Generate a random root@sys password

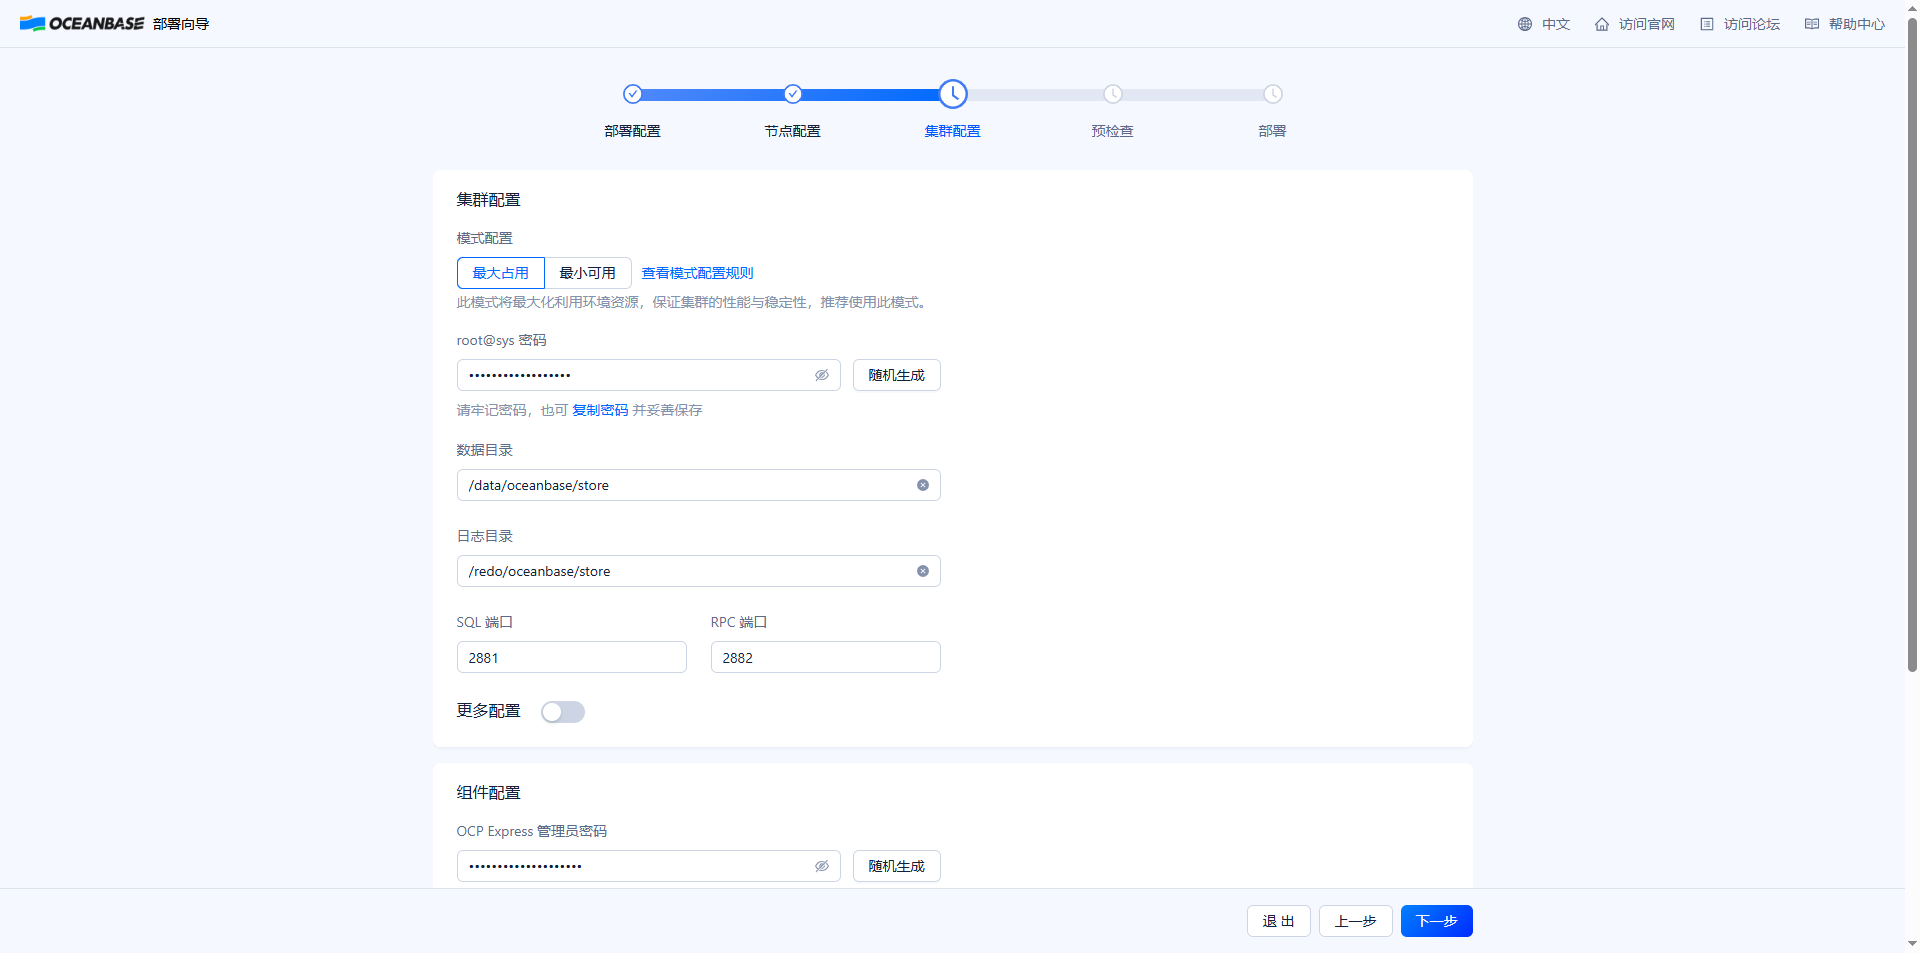[x=897, y=375]
